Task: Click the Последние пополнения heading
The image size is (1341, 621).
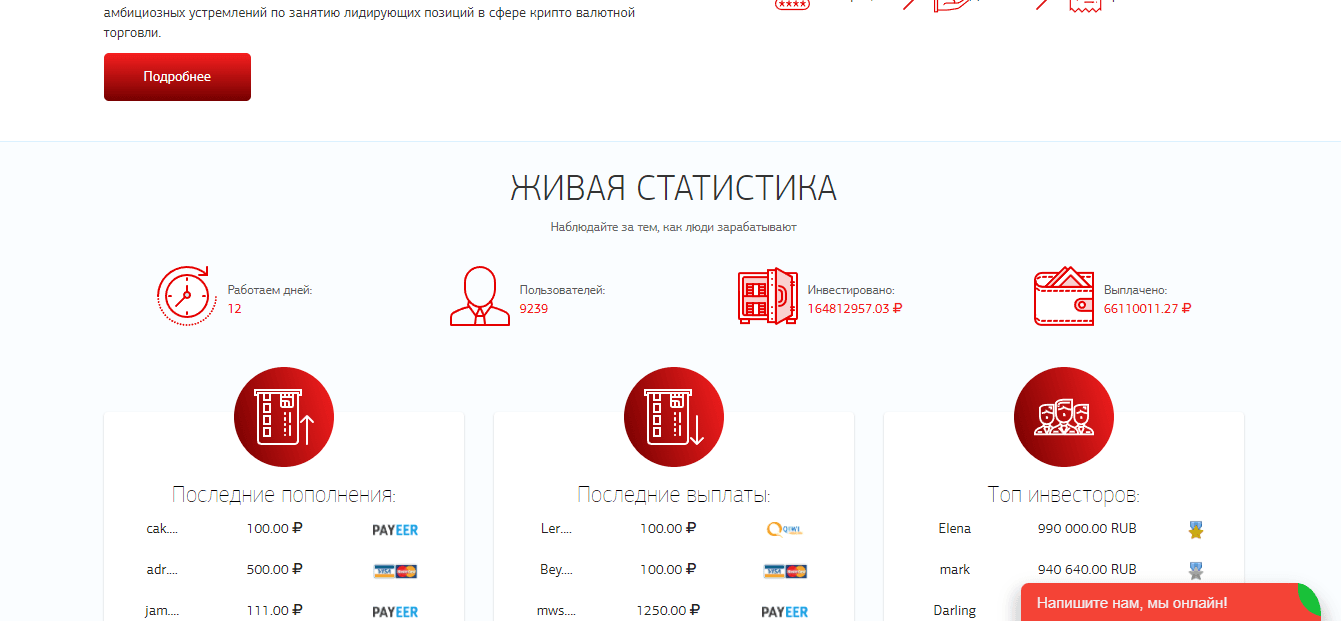Action: tap(284, 495)
